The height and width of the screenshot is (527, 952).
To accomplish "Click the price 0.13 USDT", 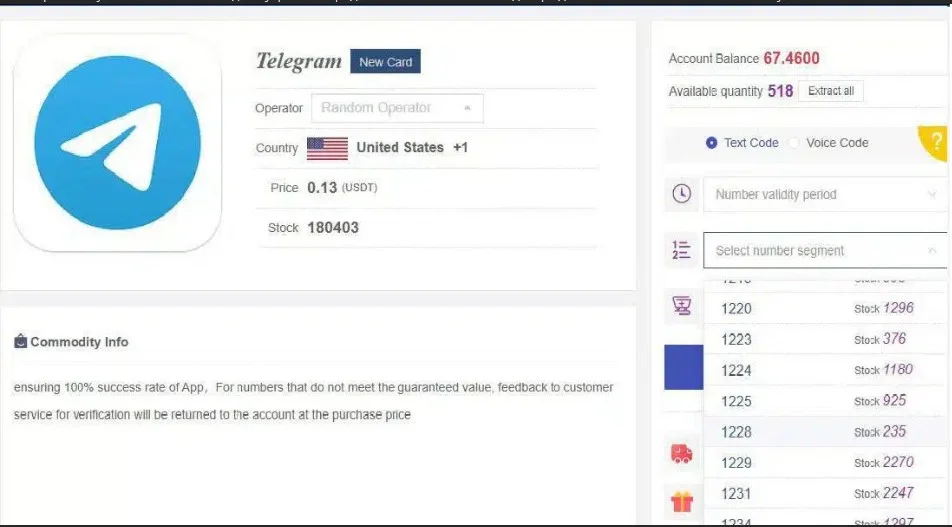I will (342, 188).
